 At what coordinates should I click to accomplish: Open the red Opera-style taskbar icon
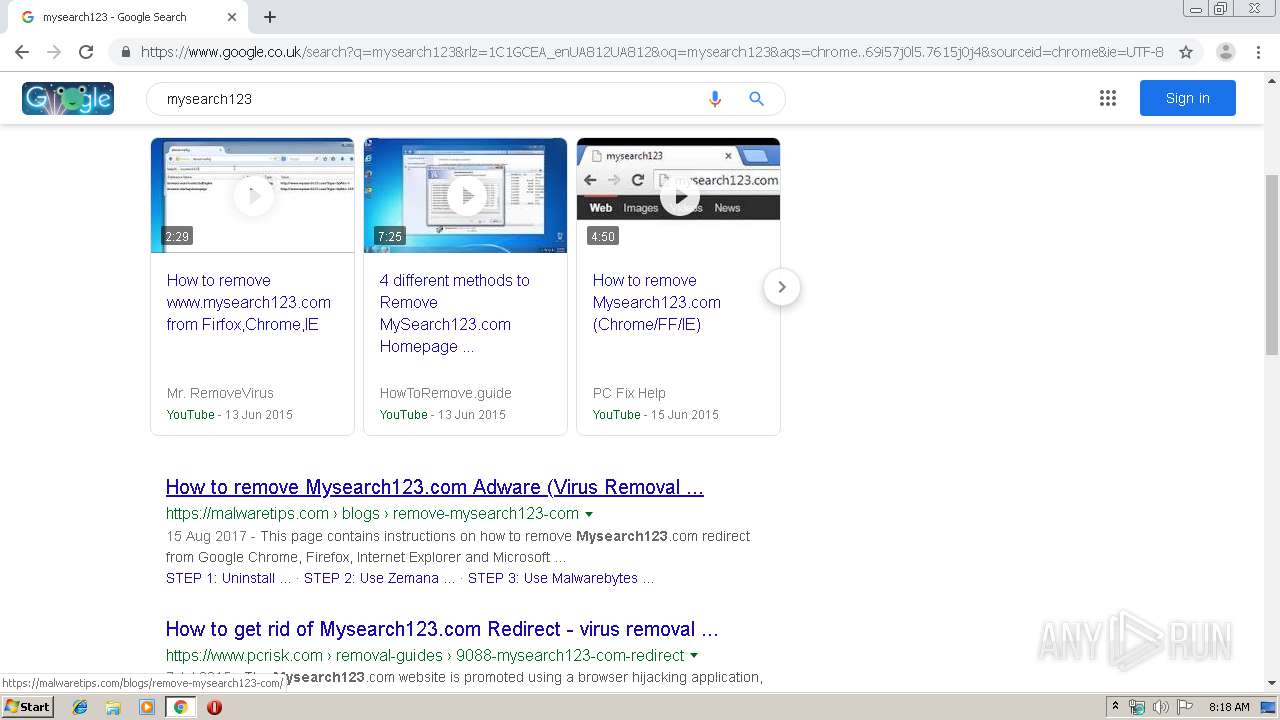coord(214,707)
